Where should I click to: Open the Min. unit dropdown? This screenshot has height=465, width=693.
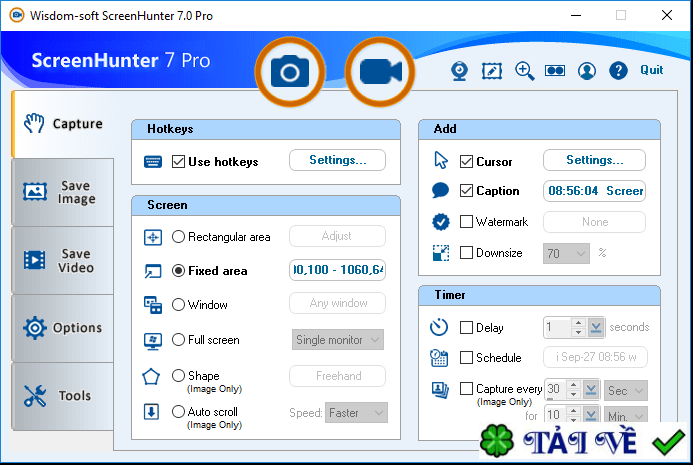pos(625,415)
